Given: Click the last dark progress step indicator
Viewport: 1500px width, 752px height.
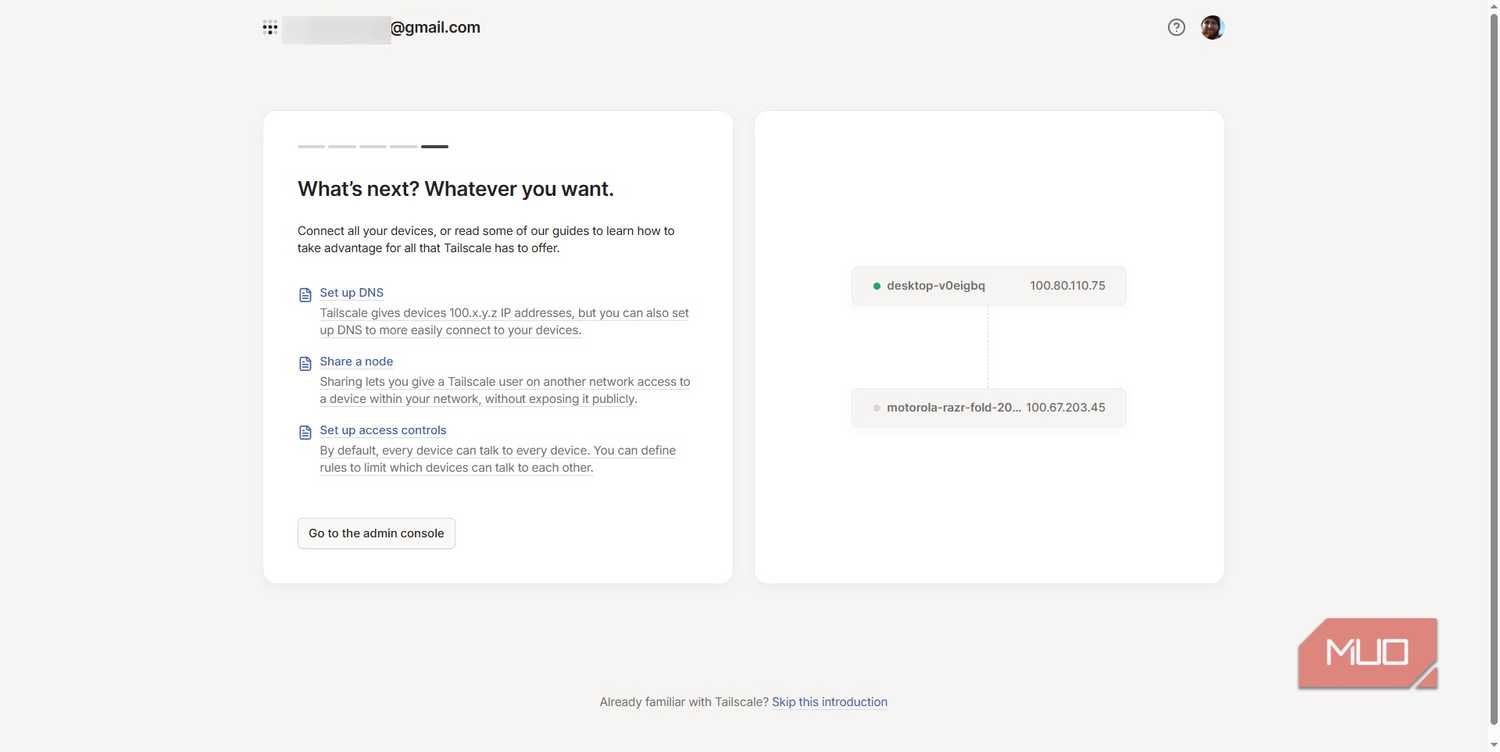Looking at the screenshot, I should tap(435, 147).
